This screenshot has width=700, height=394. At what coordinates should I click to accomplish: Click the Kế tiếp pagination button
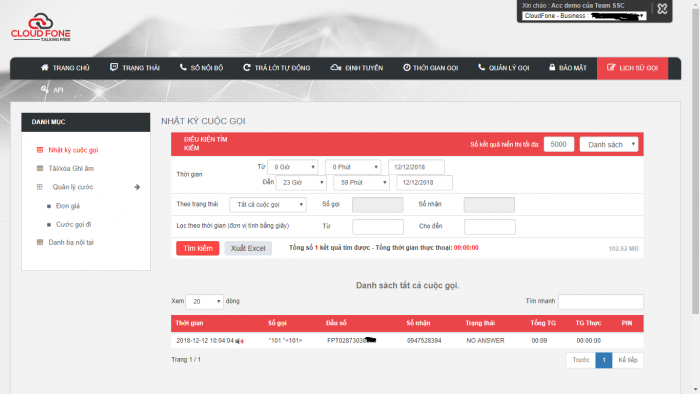628,360
